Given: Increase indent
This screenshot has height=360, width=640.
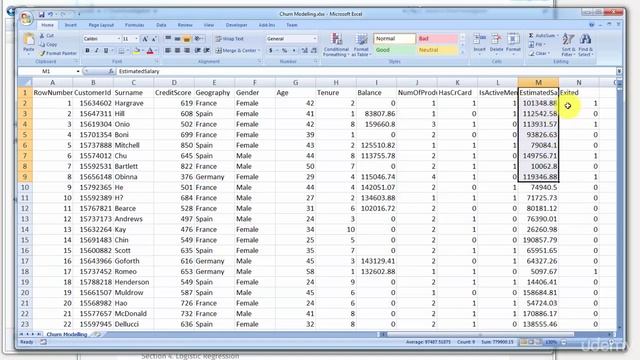Looking at the screenshot, I should pos(207,51).
